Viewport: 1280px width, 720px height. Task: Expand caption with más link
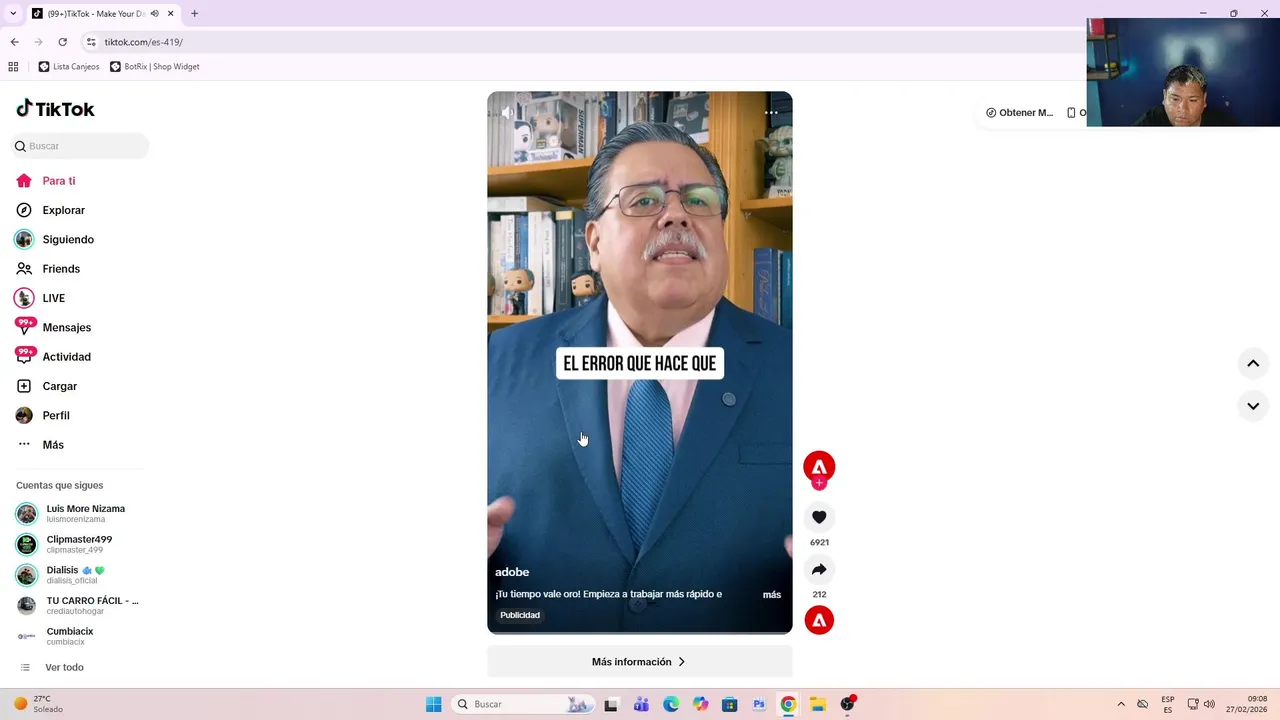(x=772, y=594)
